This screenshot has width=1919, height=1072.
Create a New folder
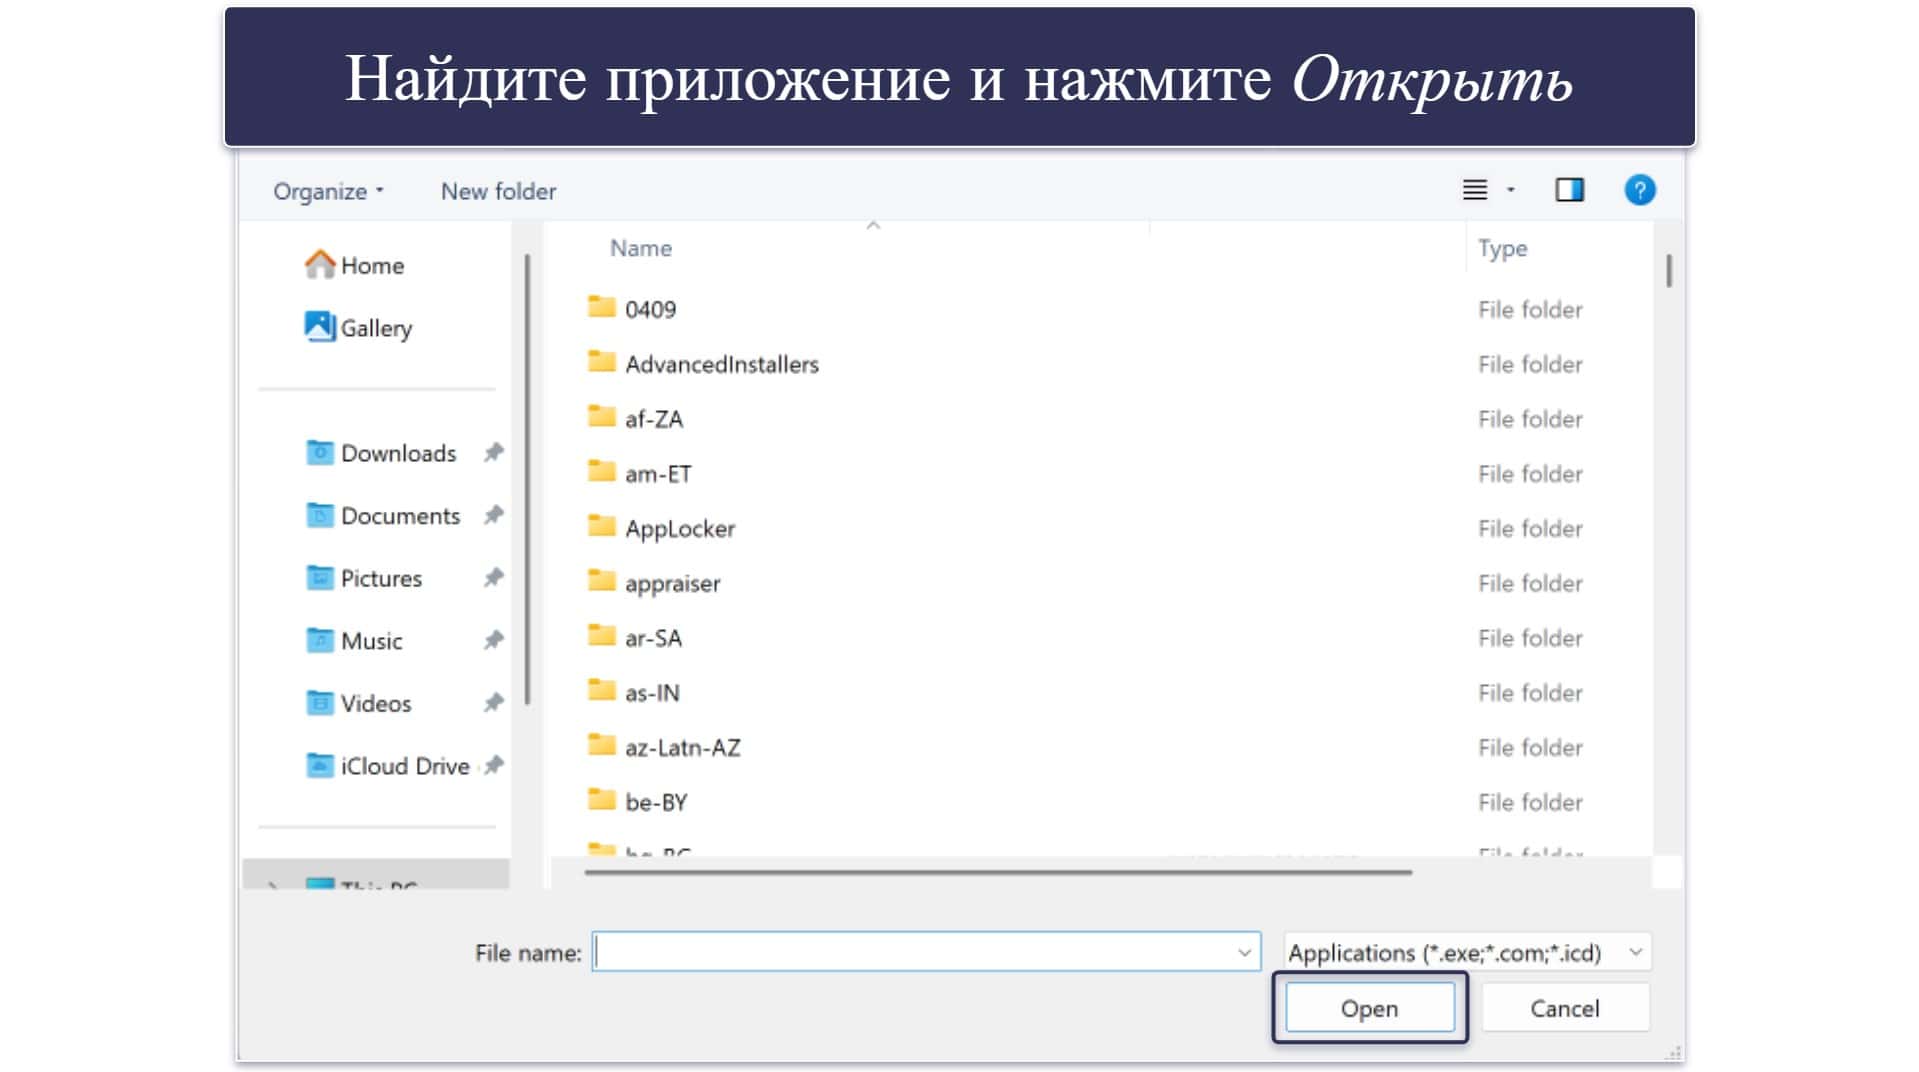pyautogui.click(x=498, y=191)
